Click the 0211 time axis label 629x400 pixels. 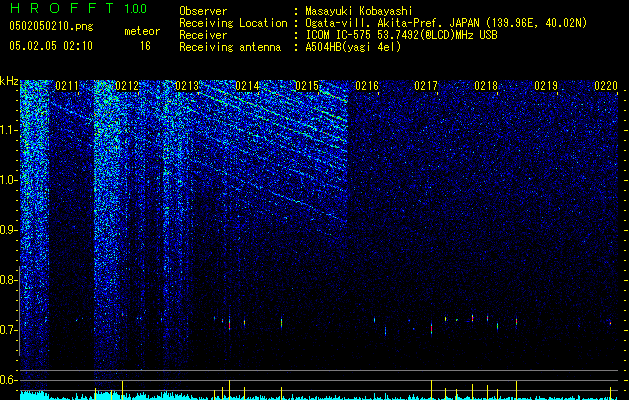pos(67,86)
